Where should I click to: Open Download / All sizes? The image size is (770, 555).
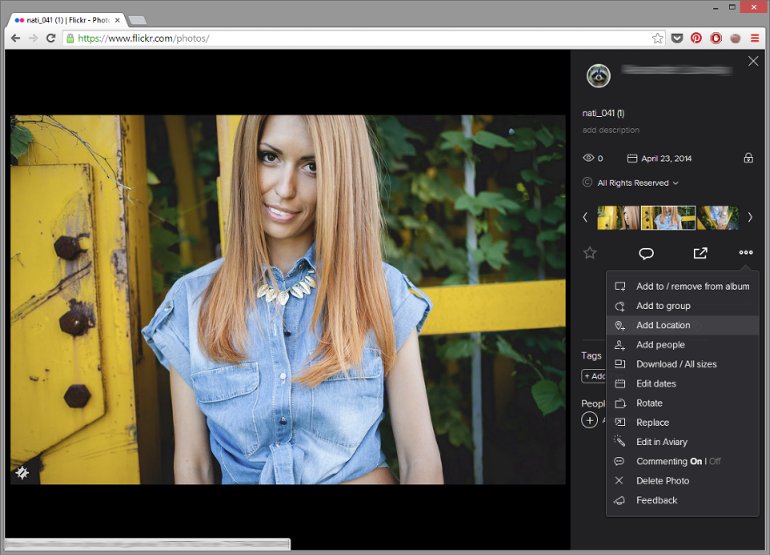[683, 364]
